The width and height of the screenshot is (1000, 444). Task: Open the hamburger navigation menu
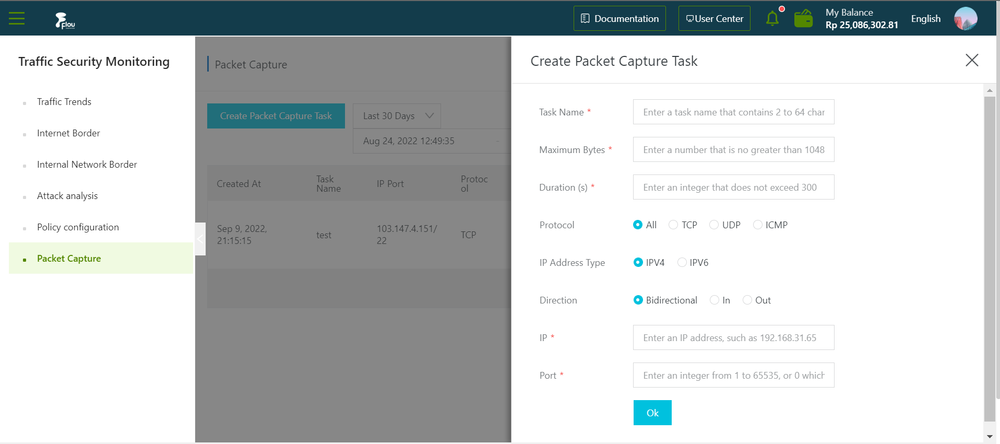[x=17, y=18]
